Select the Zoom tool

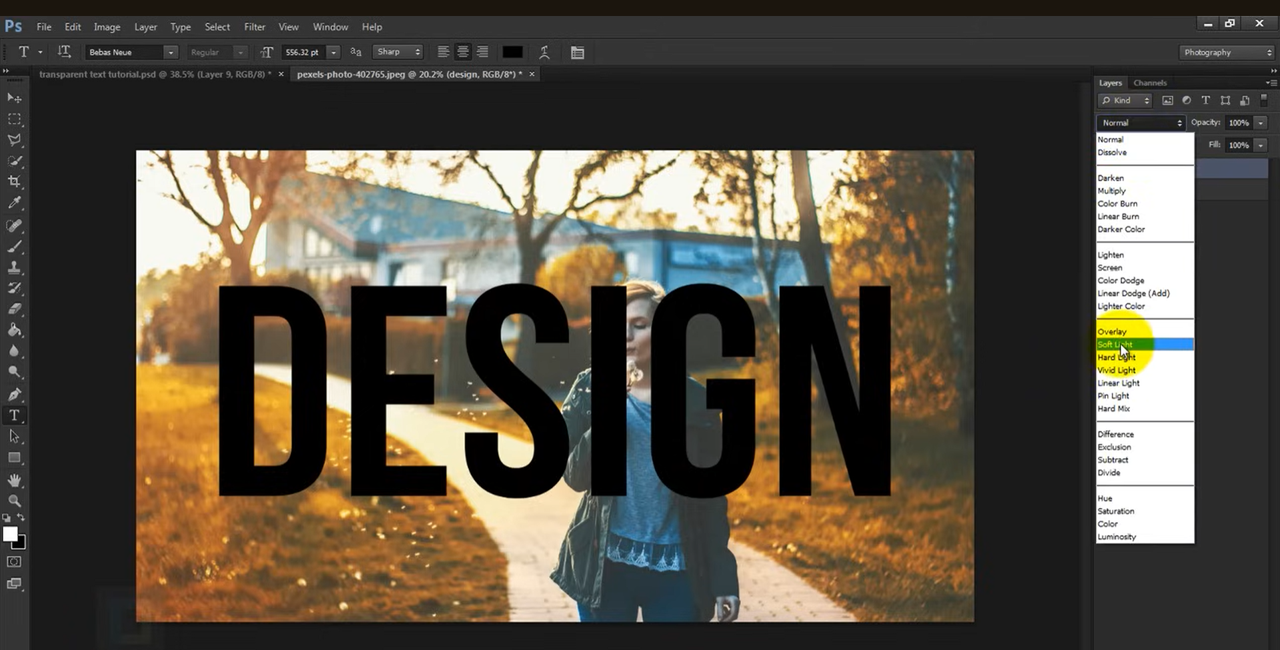pyautogui.click(x=14, y=501)
